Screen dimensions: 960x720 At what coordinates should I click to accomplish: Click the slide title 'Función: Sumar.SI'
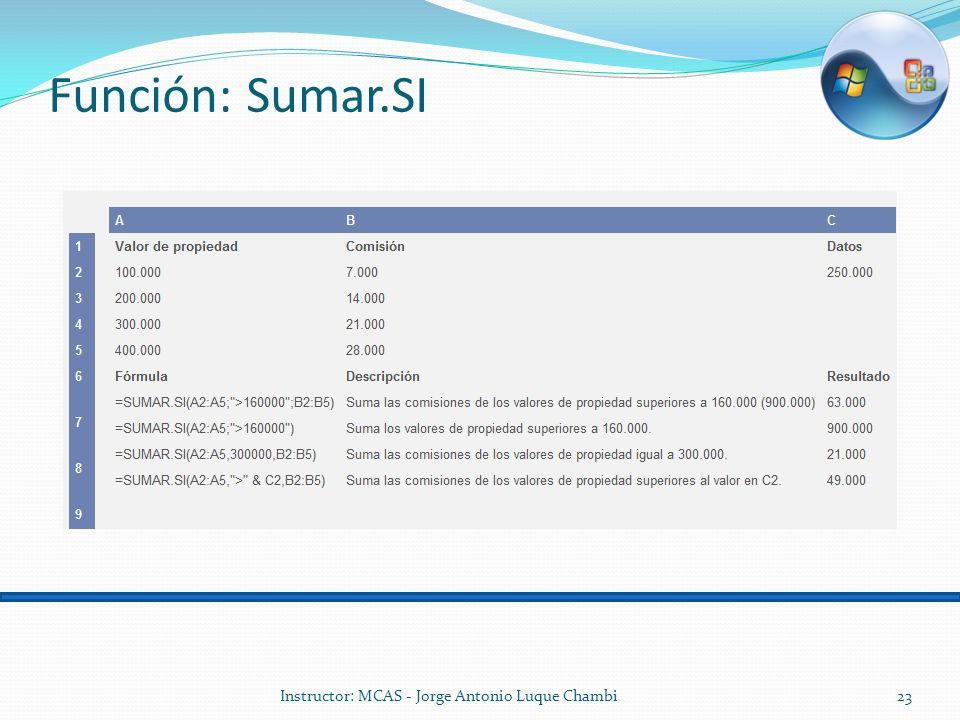coord(238,96)
